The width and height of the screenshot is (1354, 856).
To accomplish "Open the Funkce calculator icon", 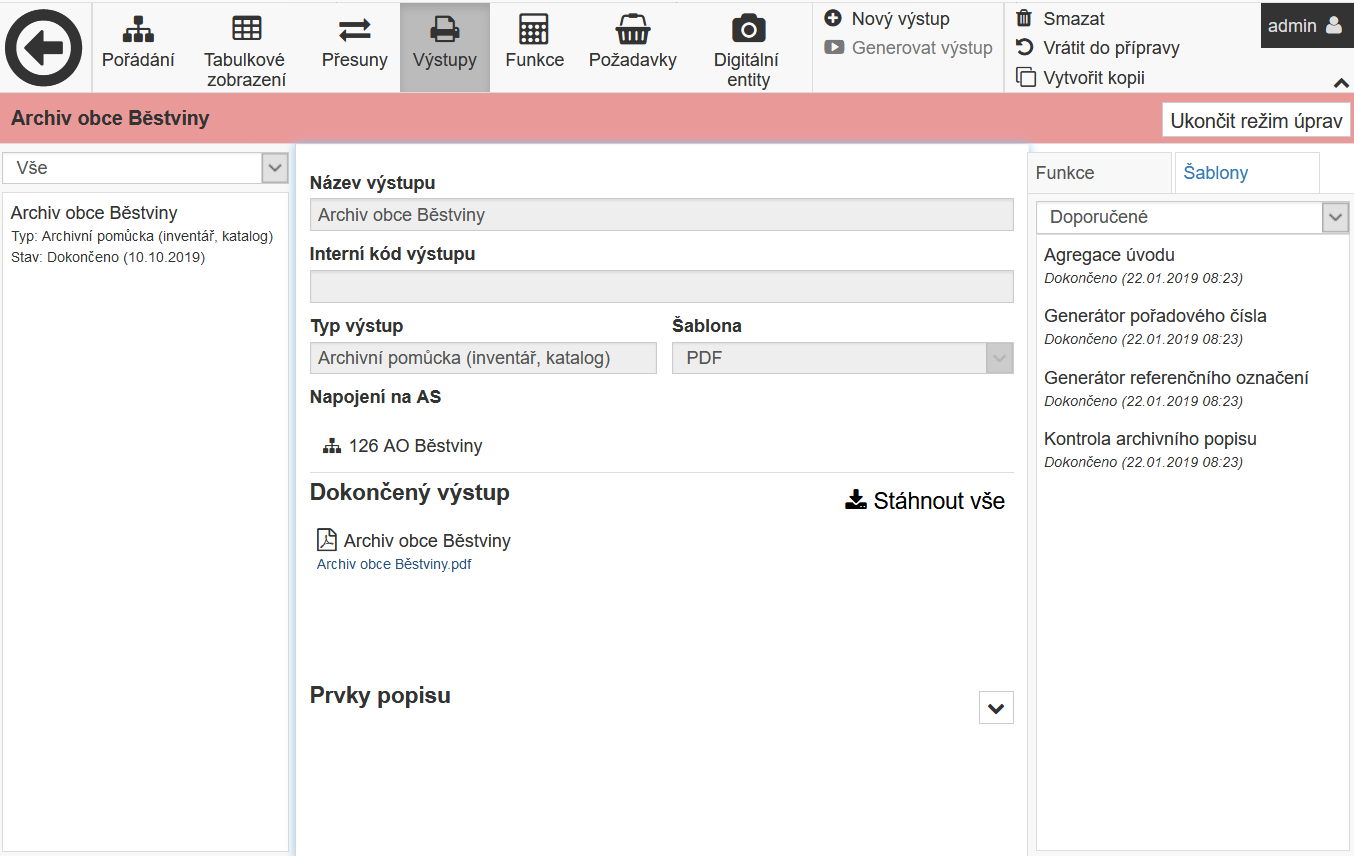I will coord(534,46).
